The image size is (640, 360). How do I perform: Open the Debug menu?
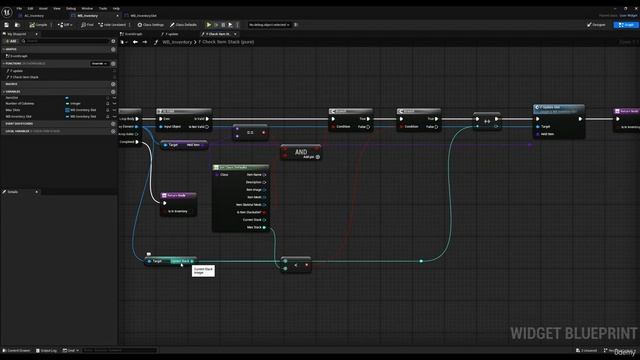pos(71,8)
